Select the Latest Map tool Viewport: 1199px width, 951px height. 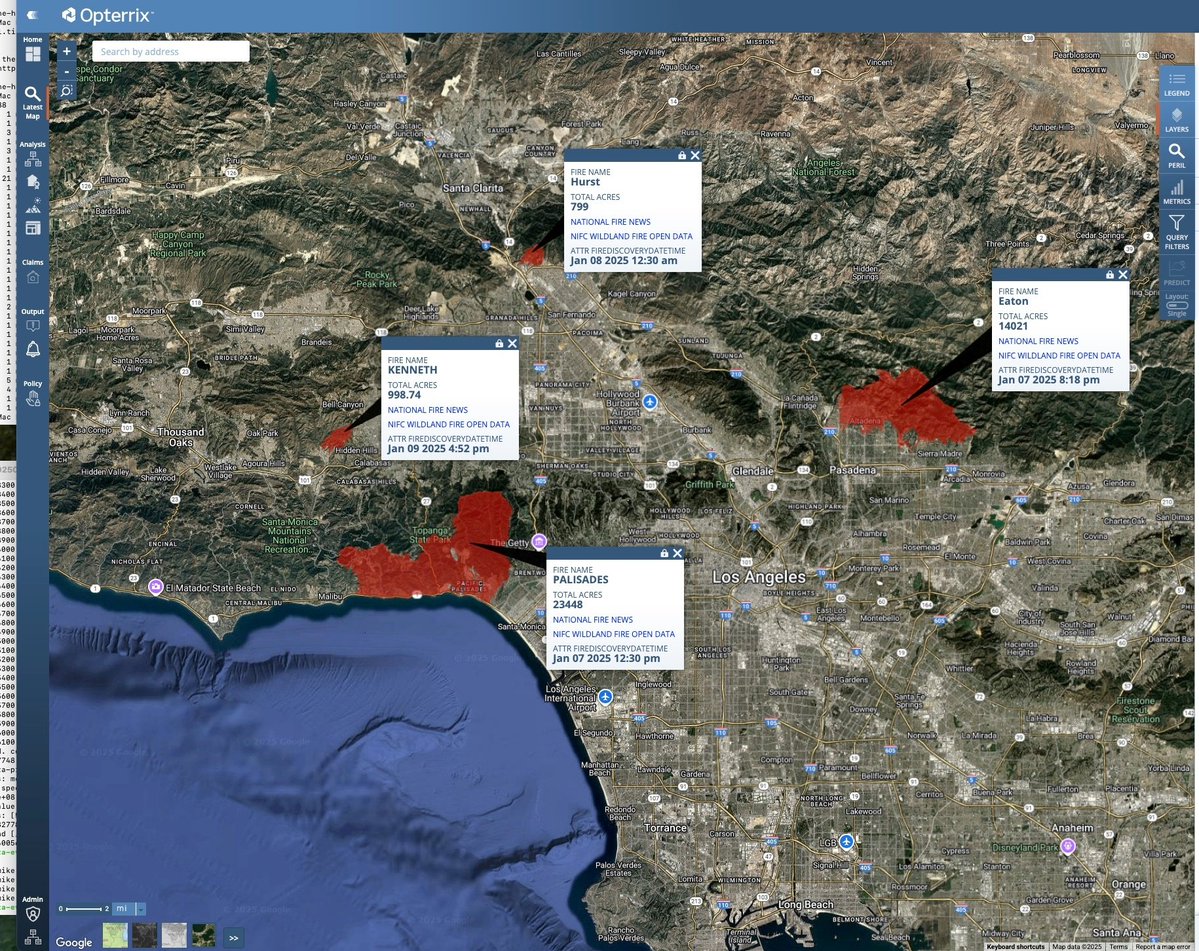click(x=32, y=98)
